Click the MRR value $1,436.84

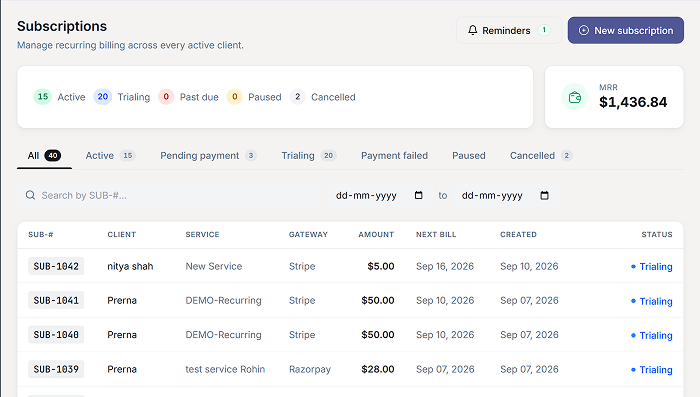[633, 102]
